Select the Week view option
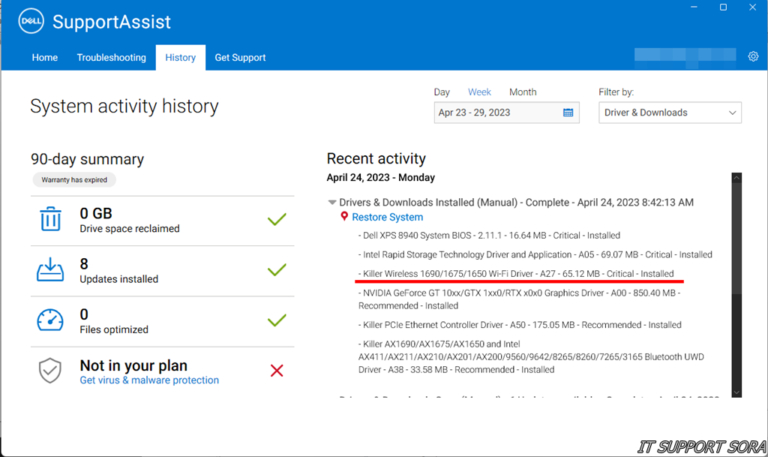768x457 pixels. [x=479, y=92]
